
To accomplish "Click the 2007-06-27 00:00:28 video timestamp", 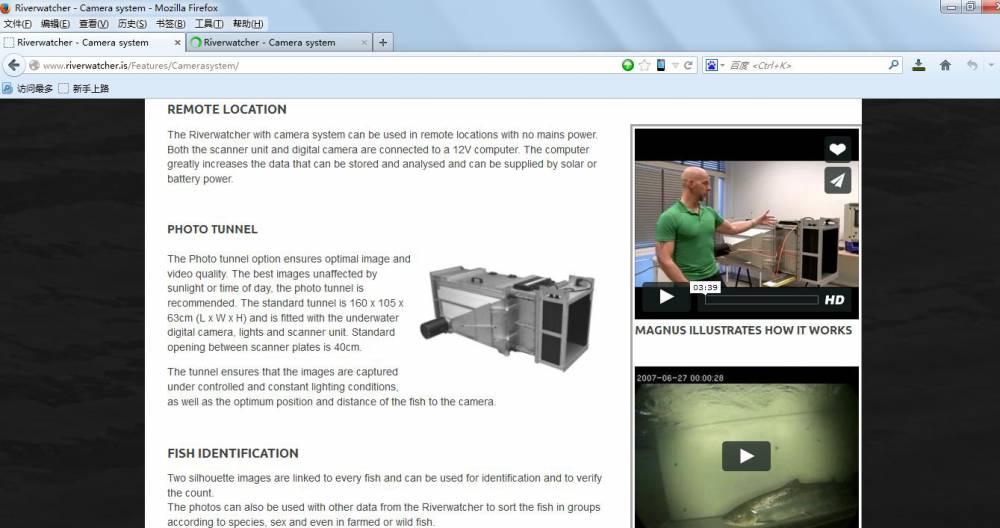I will [680, 378].
